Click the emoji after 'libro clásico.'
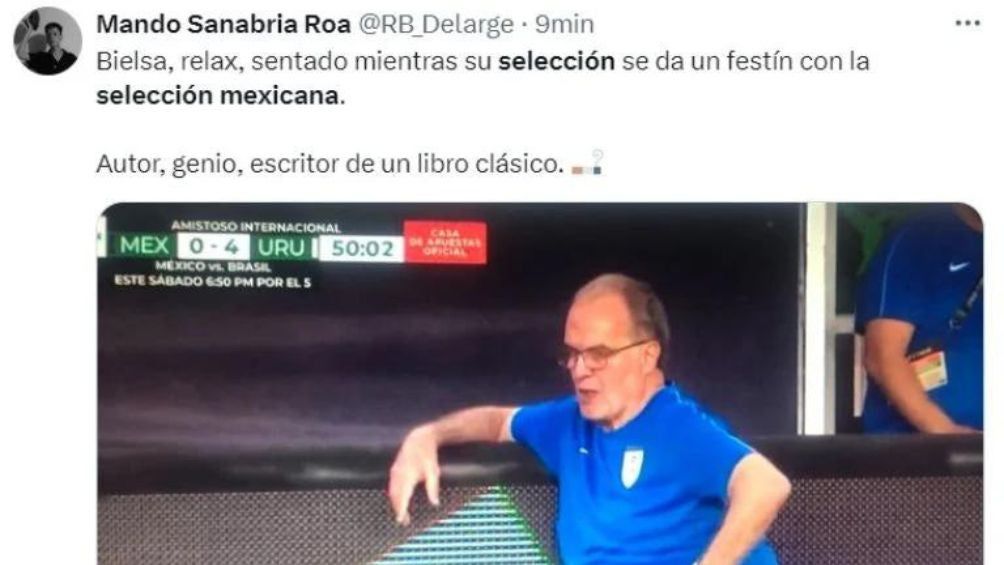1004x565 pixels. [588, 163]
